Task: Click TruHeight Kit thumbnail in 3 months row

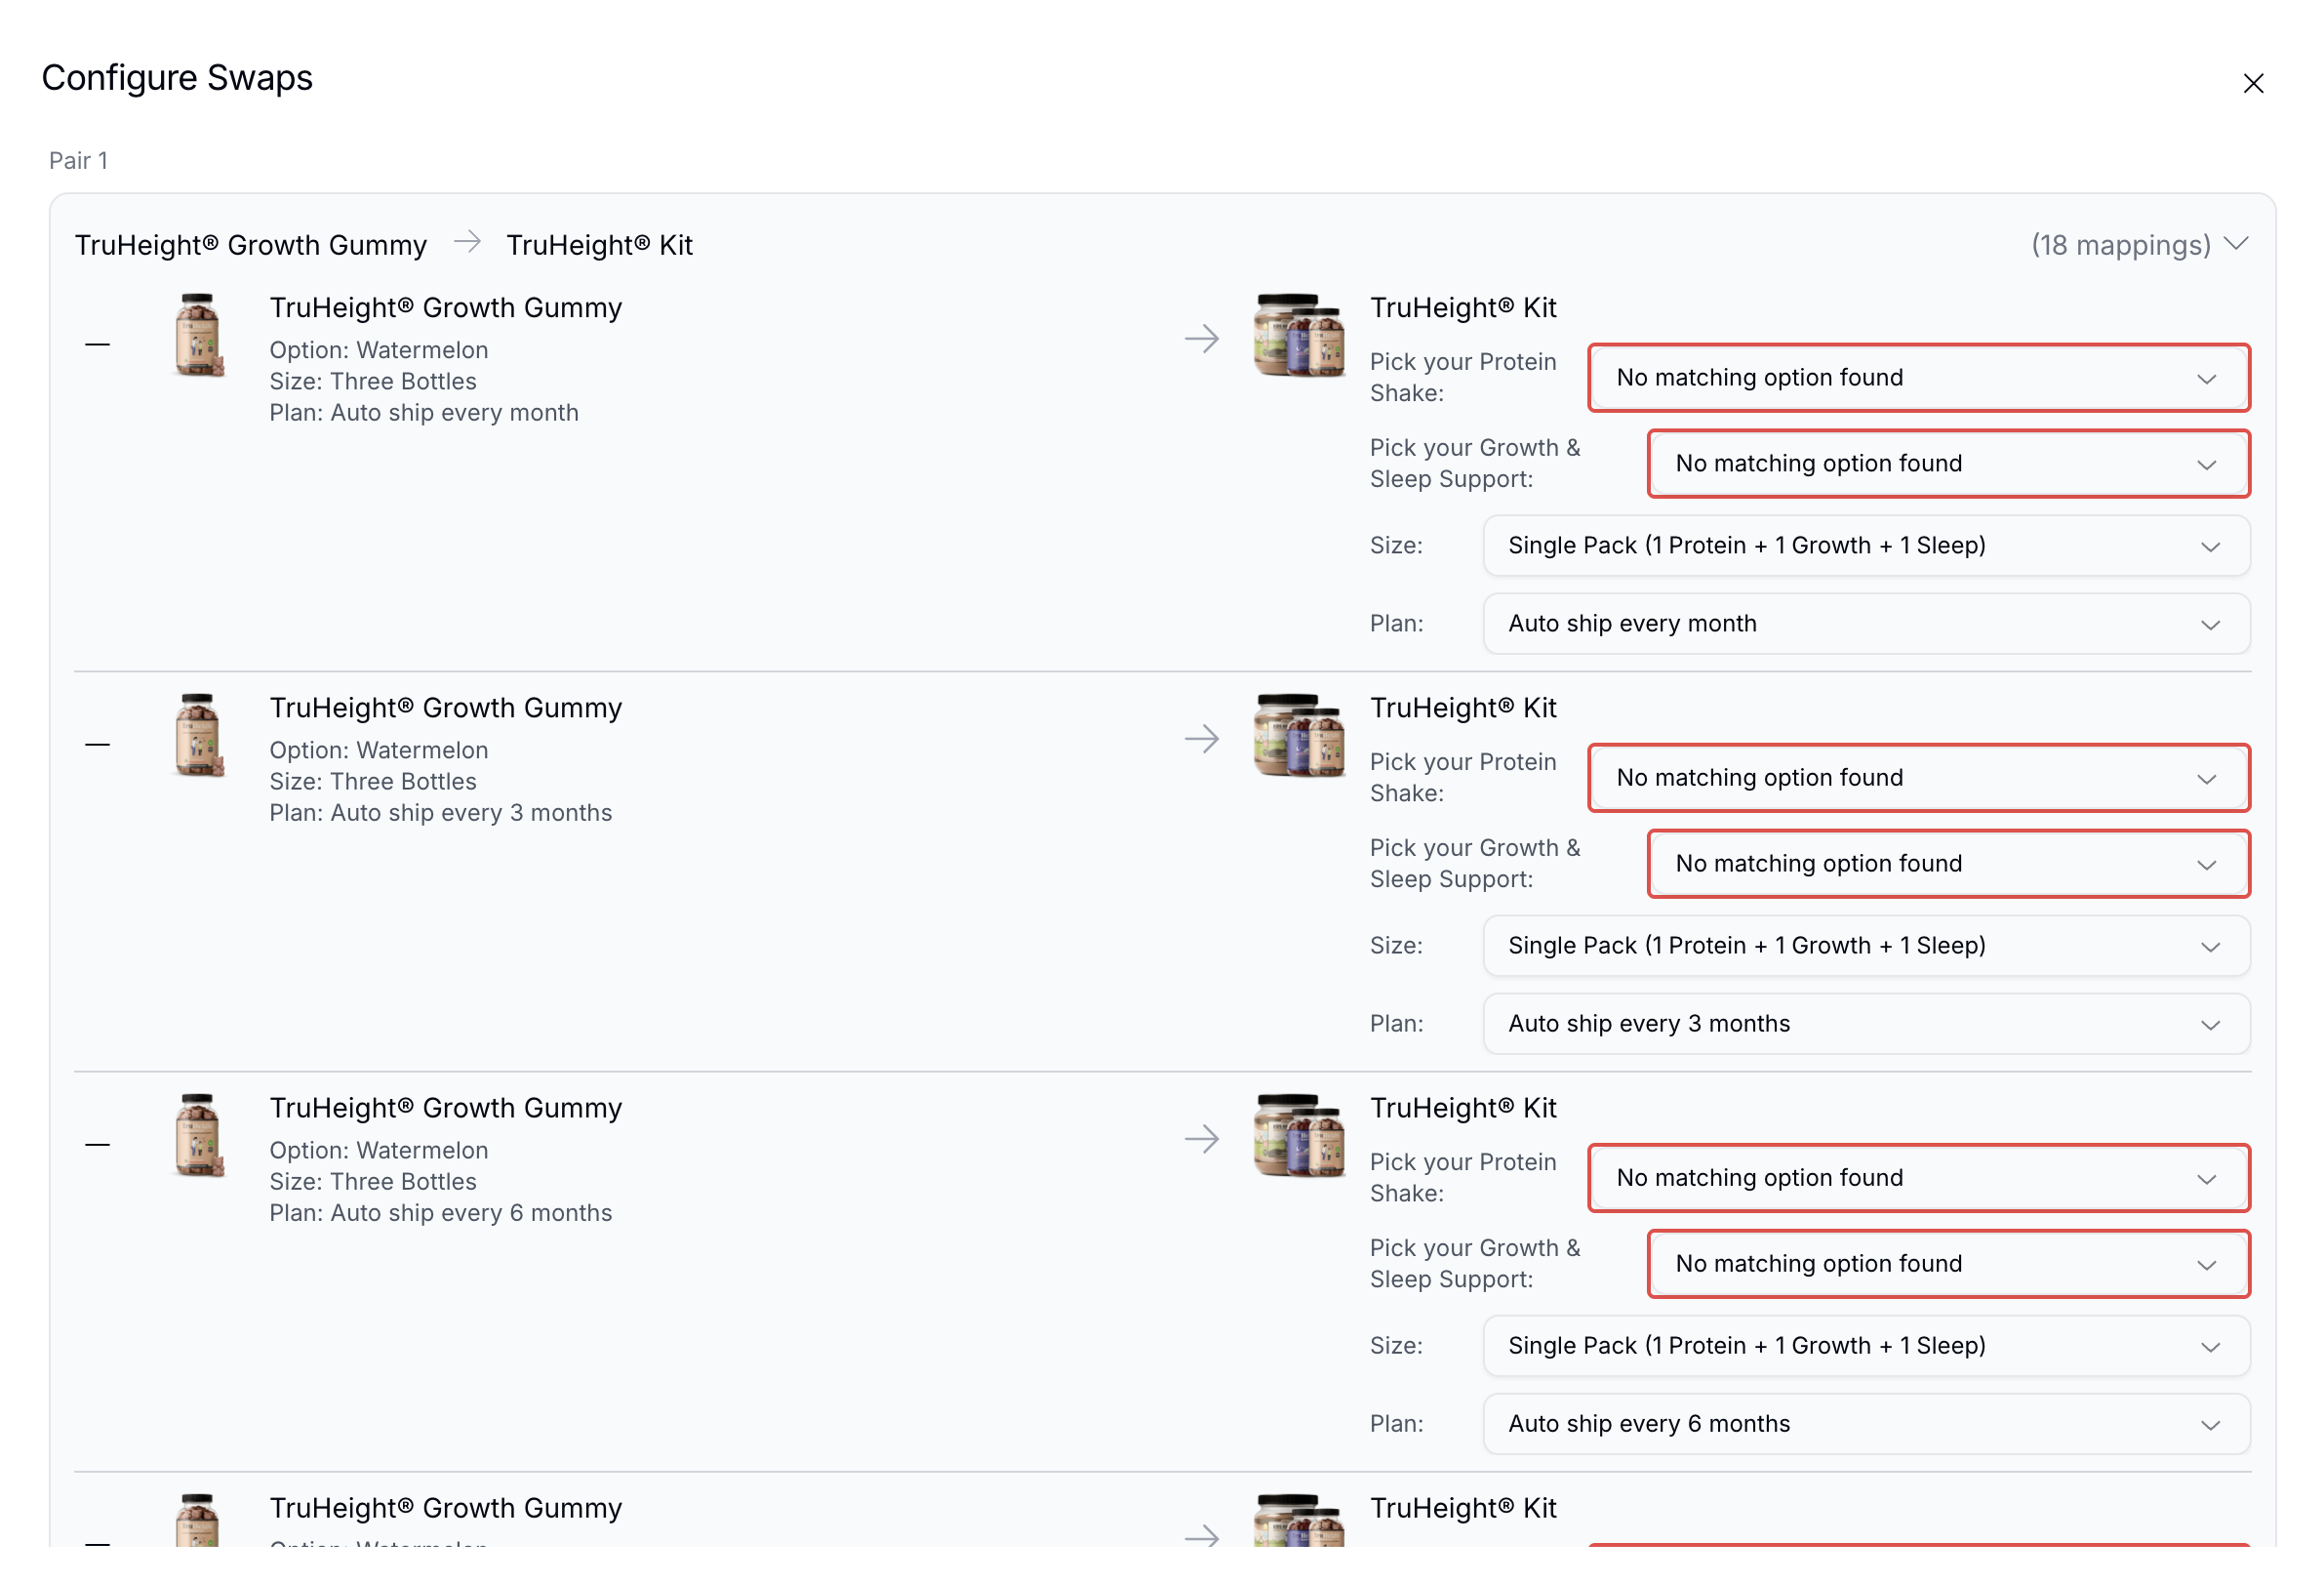Action: pyautogui.click(x=1299, y=735)
